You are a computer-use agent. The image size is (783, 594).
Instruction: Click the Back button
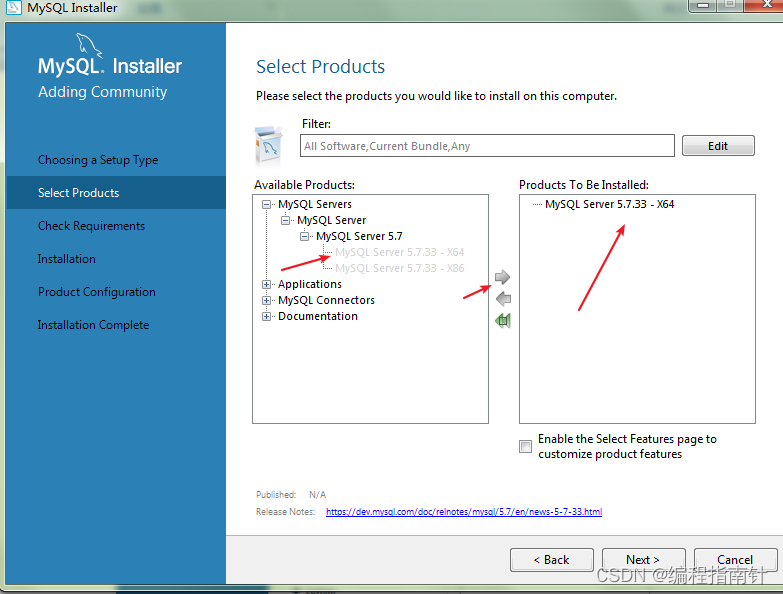[x=552, y=560]
